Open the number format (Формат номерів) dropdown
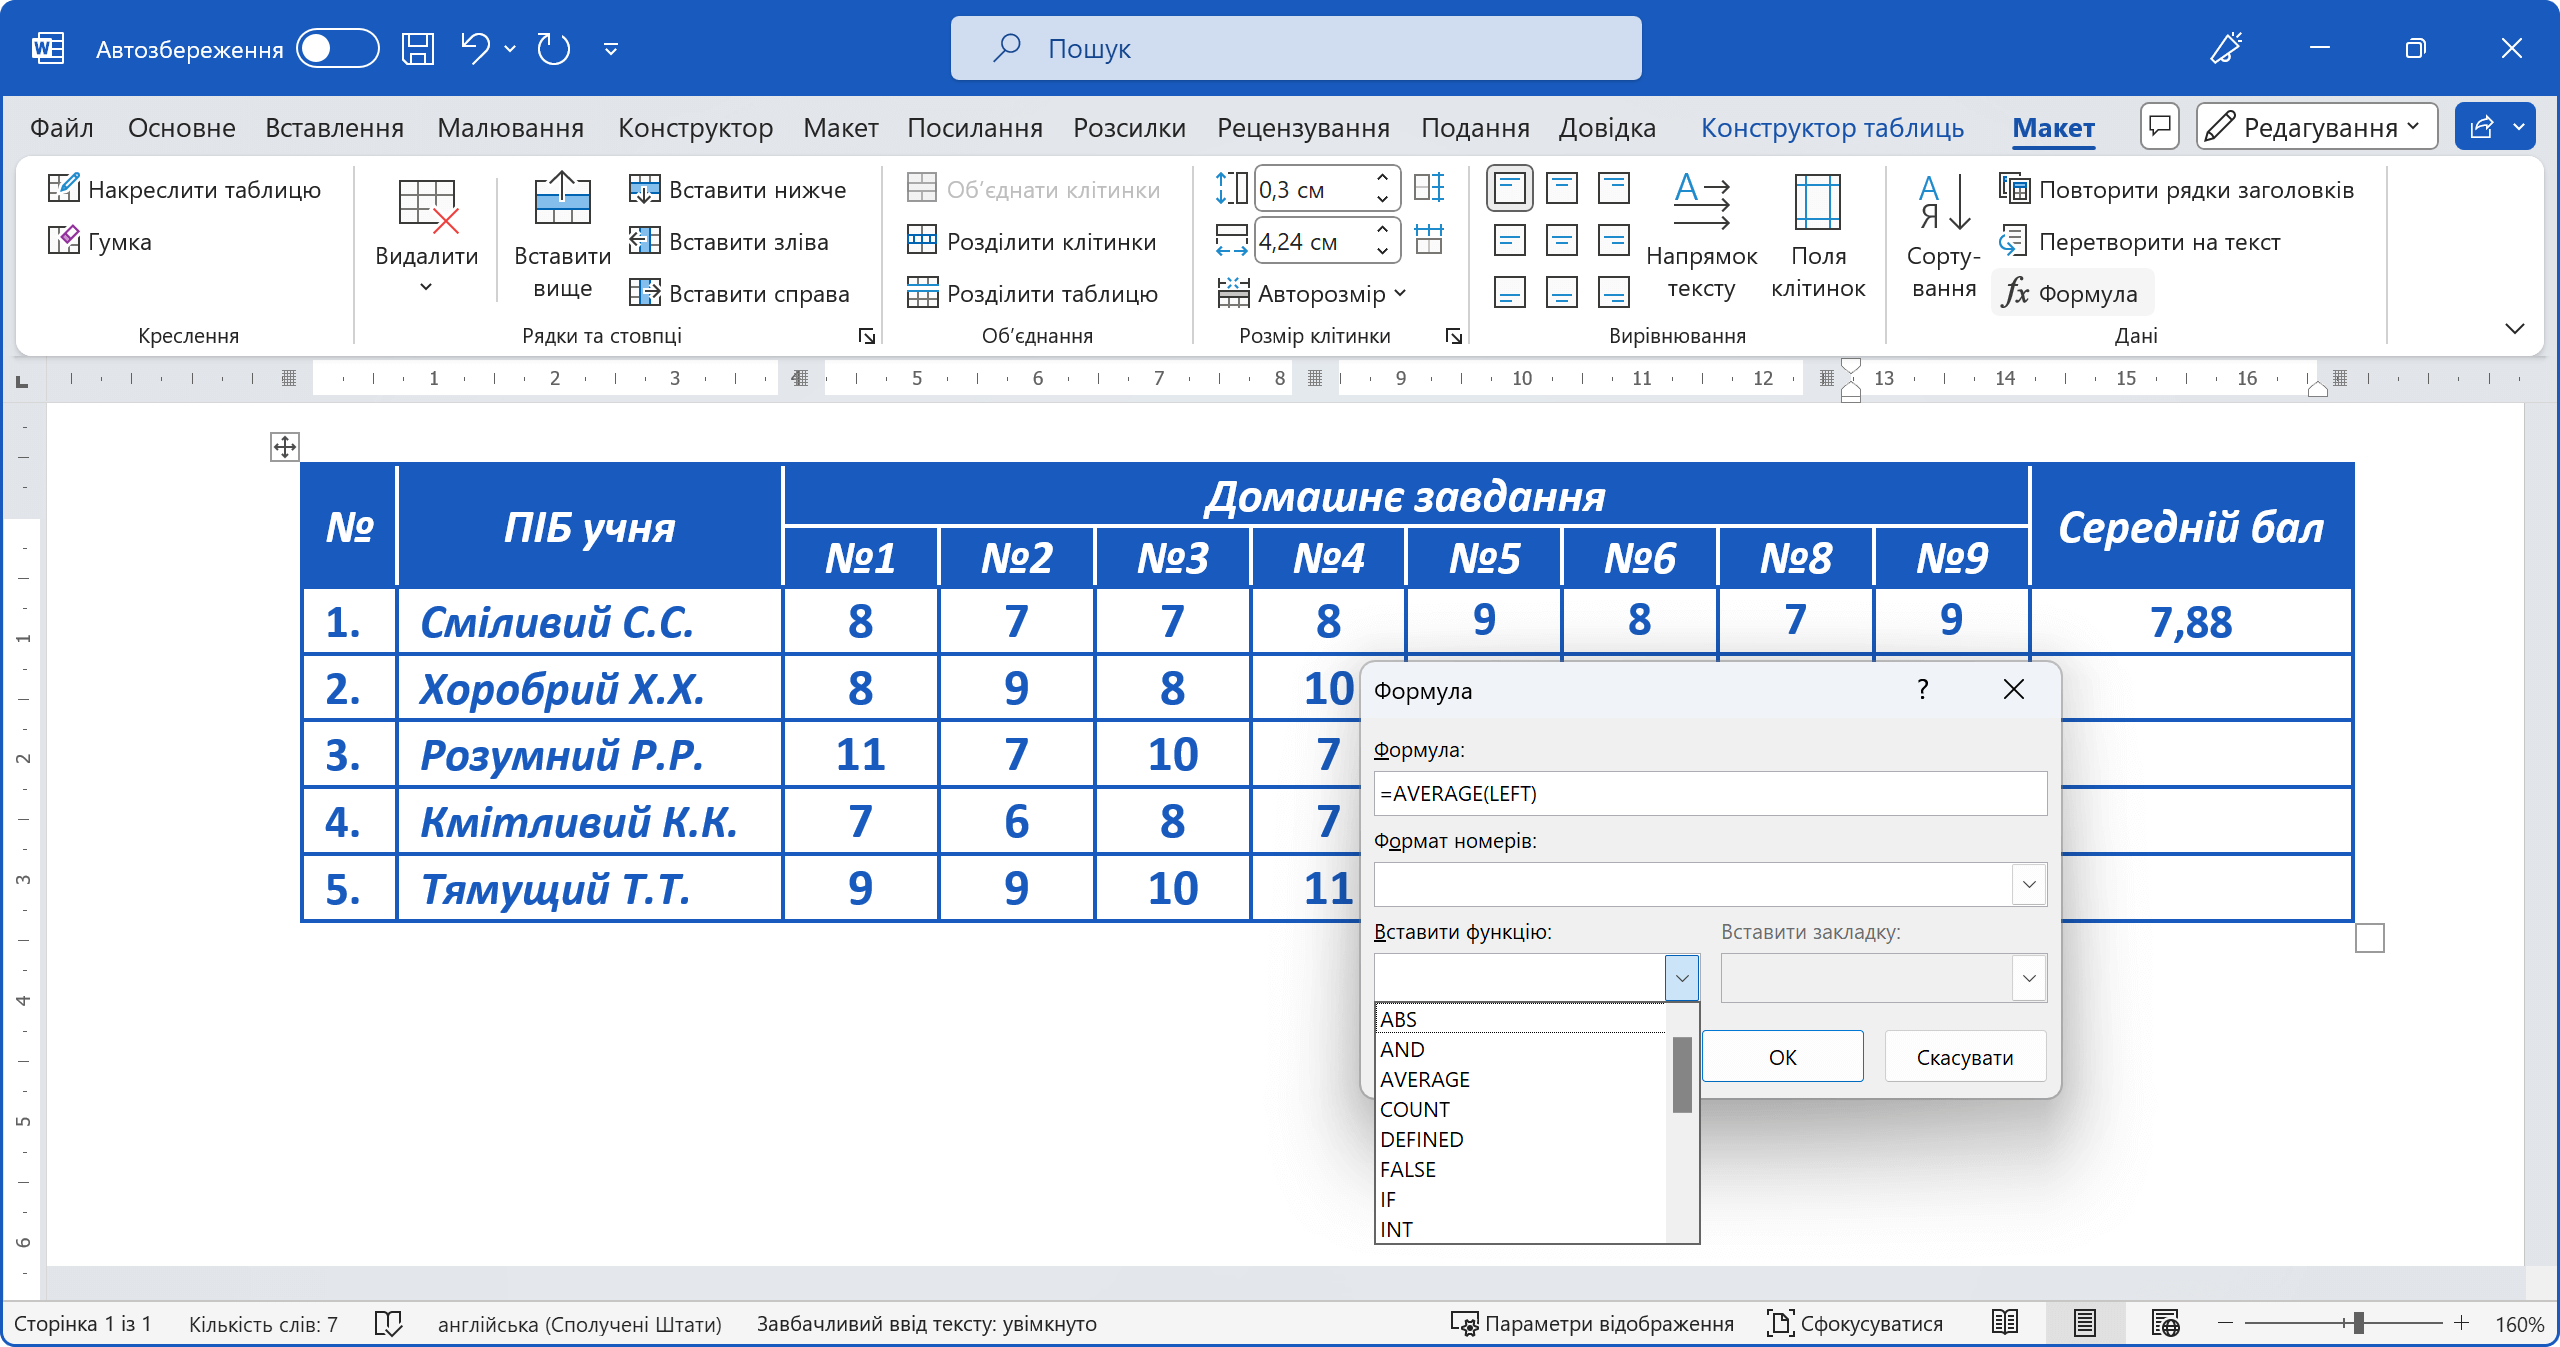The width and height of the screenshot is (2560, 1347). (x=2028, y=884)
